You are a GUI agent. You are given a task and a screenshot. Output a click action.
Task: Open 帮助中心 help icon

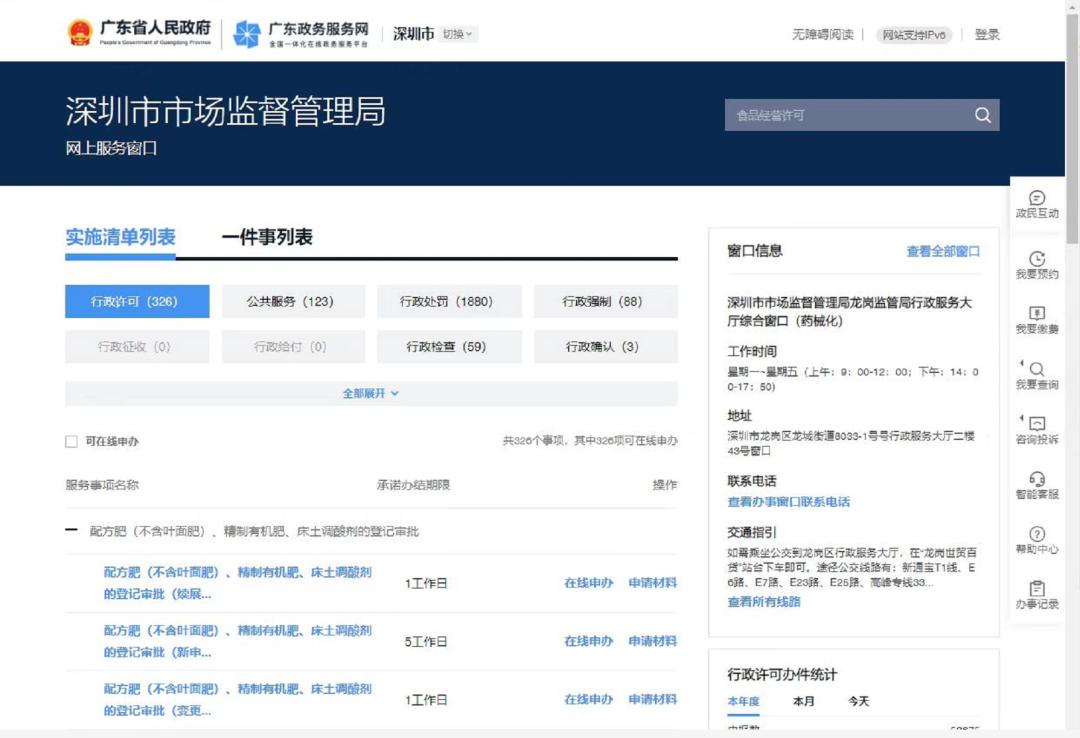(1037, 535)
